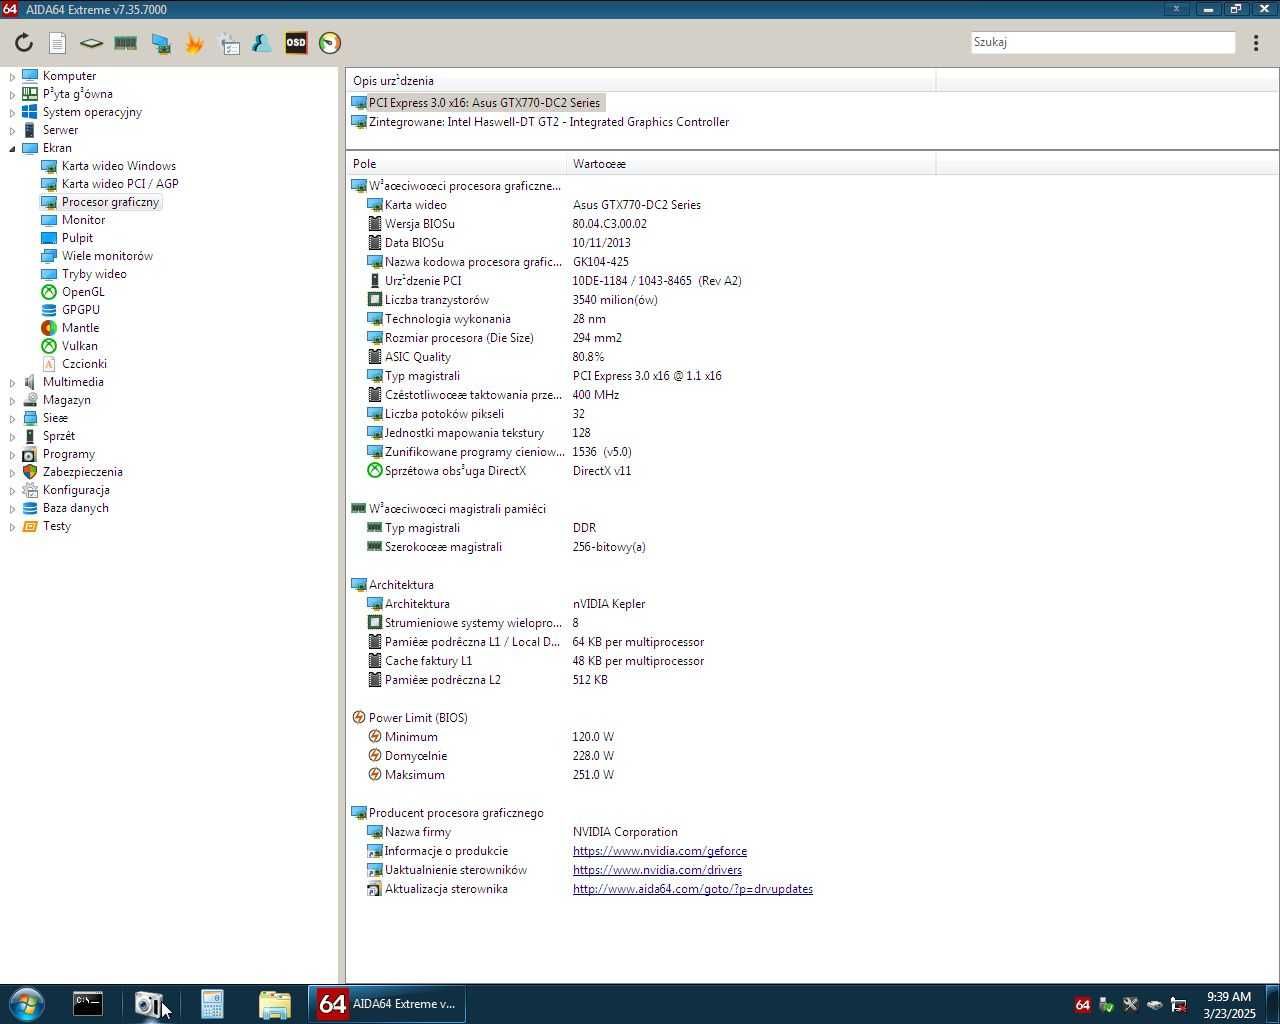Click the taskbar clock showing 9:39 AM
This screenshot has width=1280, height=1024.
pyautogui.click(x=1229, y=1005)
